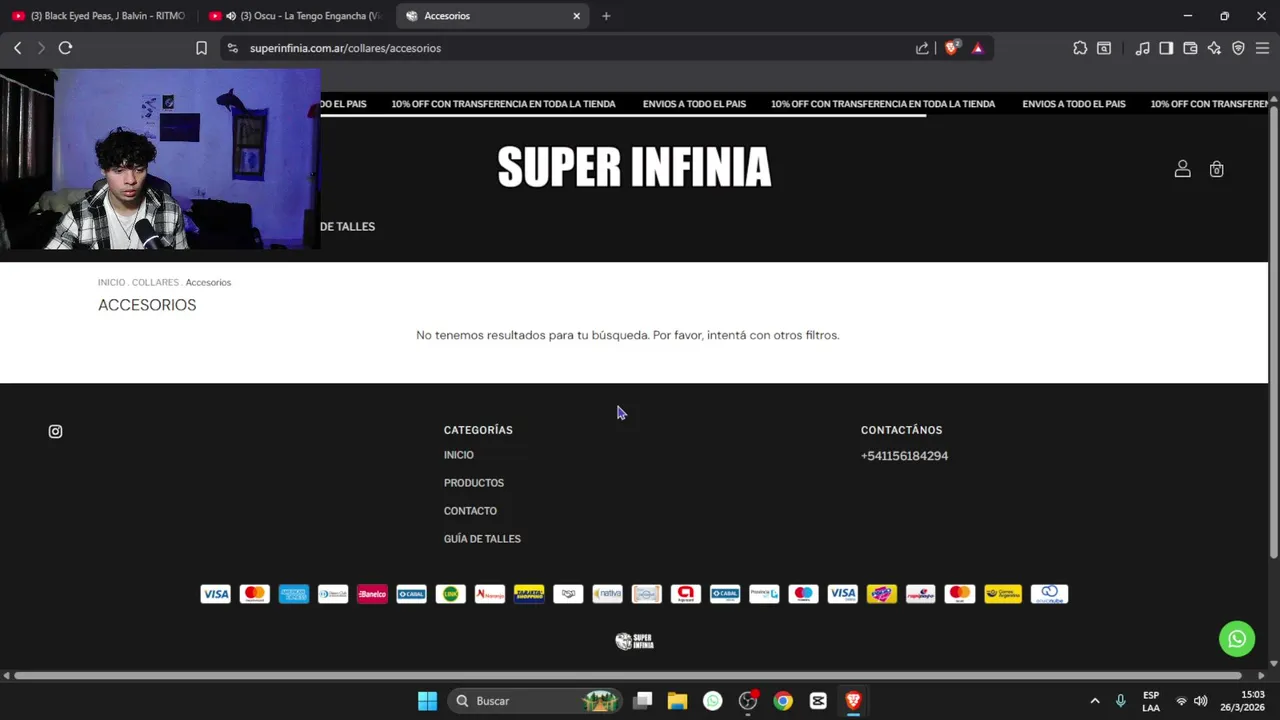The height and width of the screenshot is (720, 1280).
Task: Go to the INICIO breadcrumb link
Action: tap(111, 282)
